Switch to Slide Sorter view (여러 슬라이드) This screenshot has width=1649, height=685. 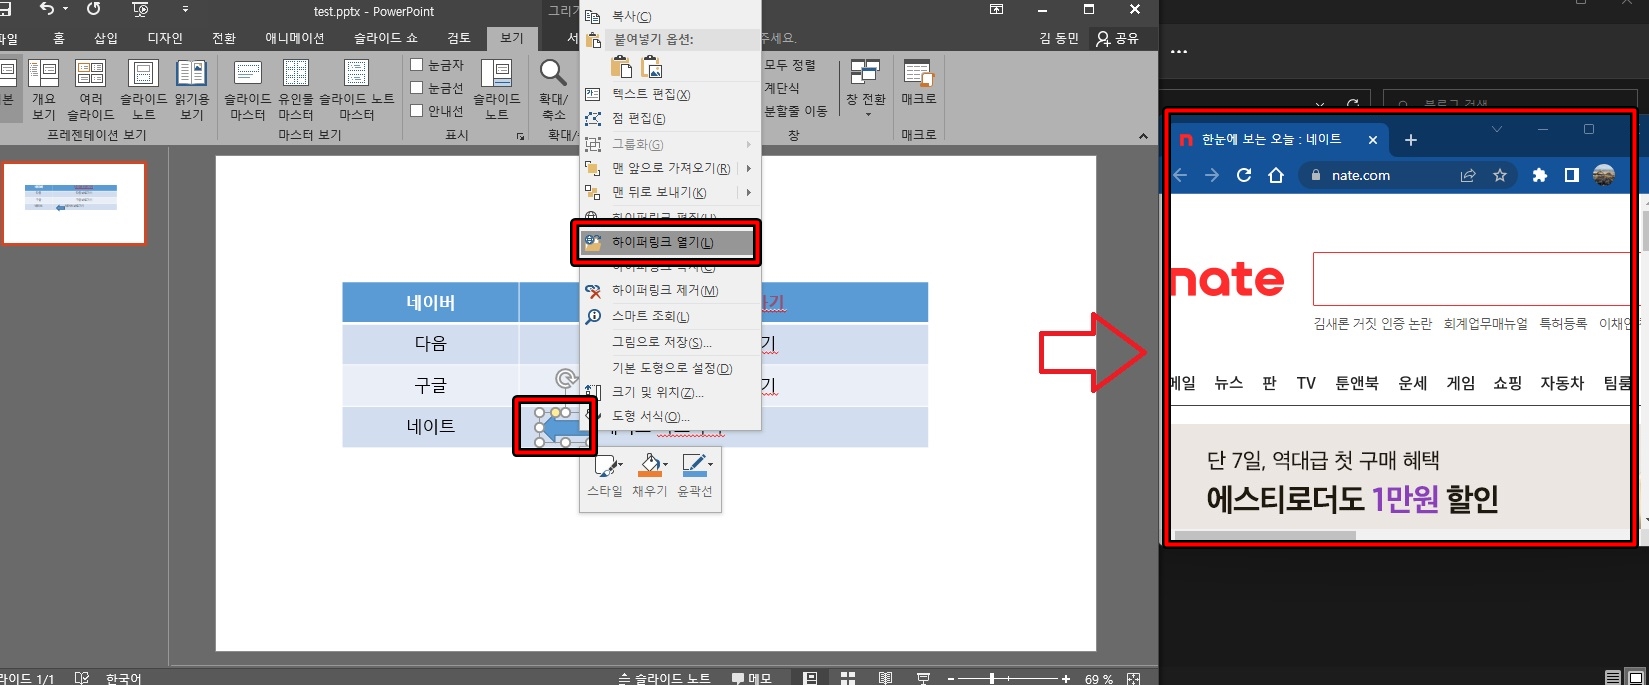(90, 89)
